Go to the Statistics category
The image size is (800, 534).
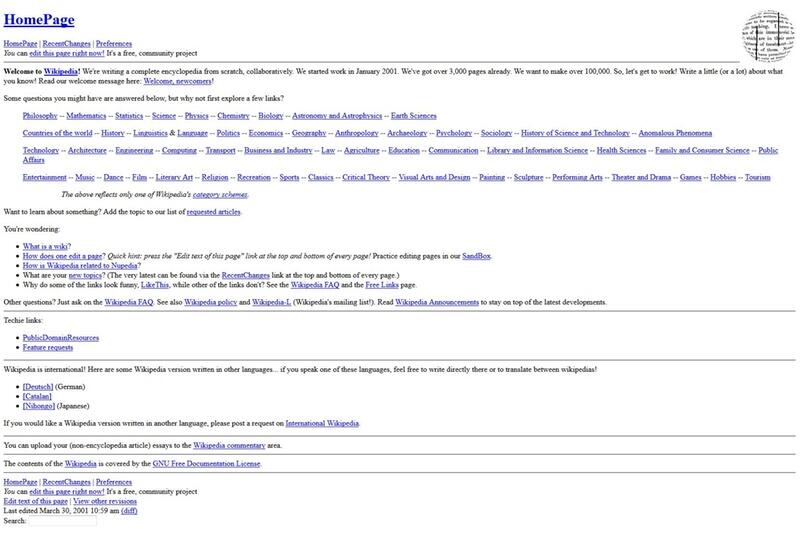(129, 116)
